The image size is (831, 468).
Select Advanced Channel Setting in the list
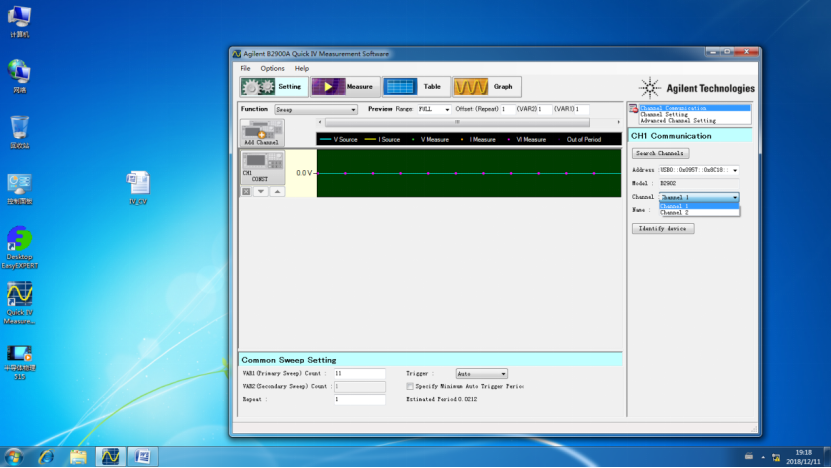695,121
